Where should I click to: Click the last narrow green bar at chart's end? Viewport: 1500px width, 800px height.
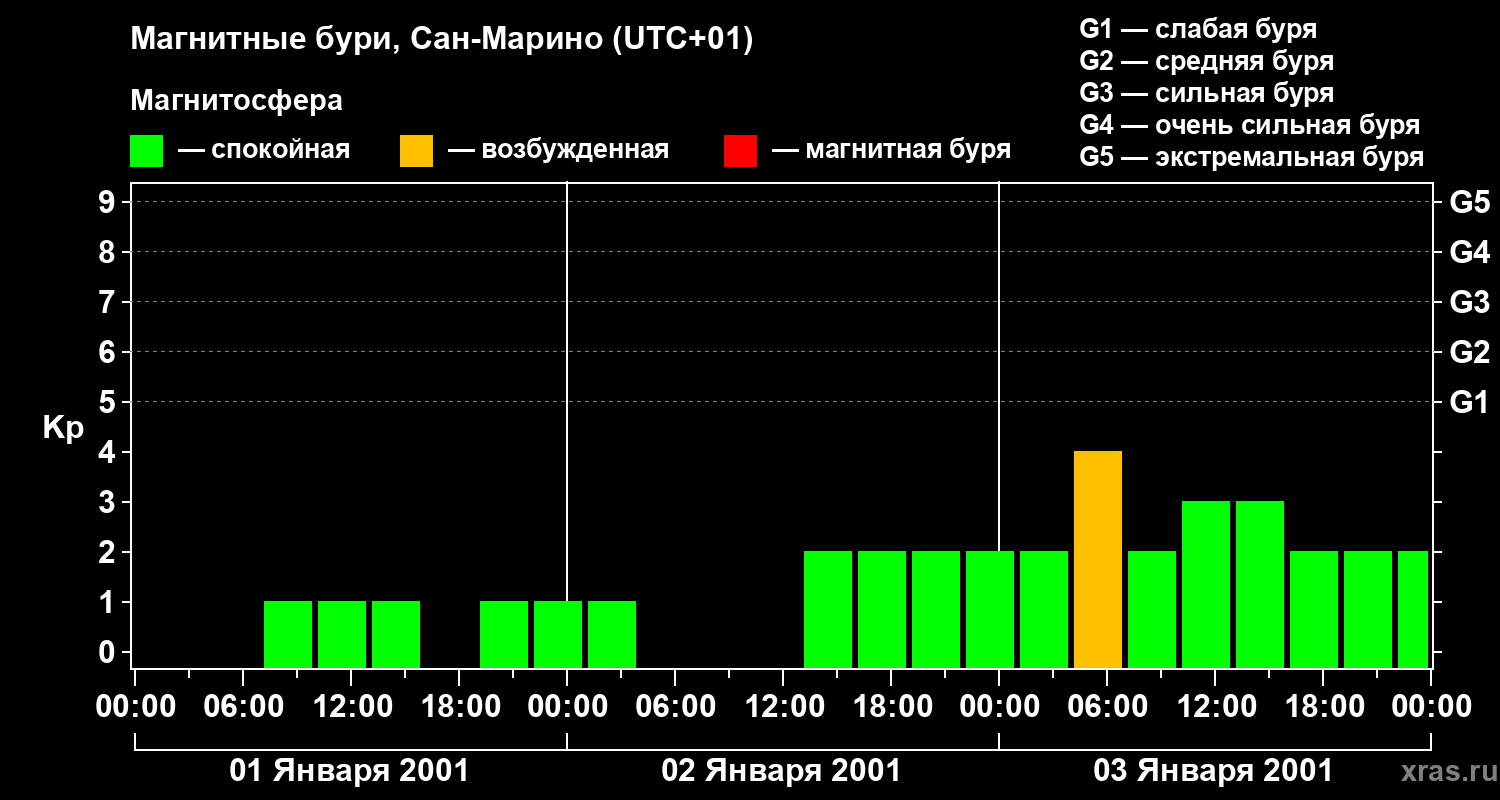point(1414,609)
